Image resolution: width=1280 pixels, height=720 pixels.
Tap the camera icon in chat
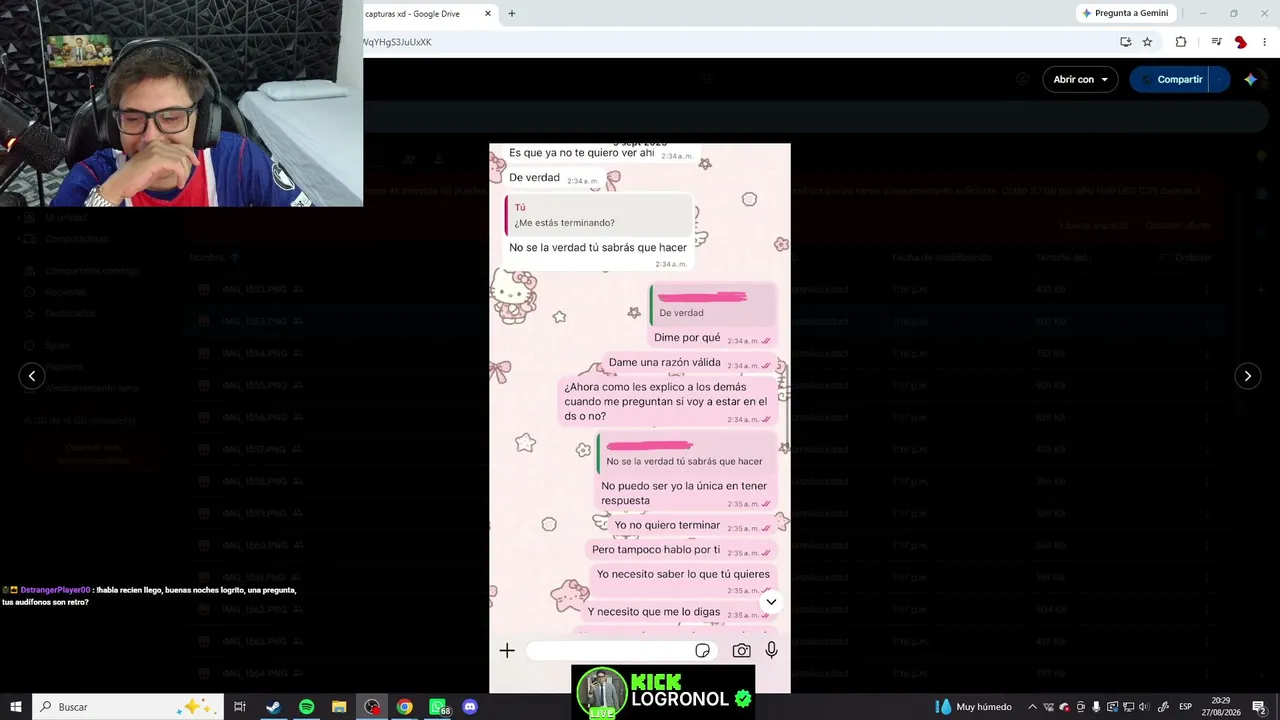(741, 651)
